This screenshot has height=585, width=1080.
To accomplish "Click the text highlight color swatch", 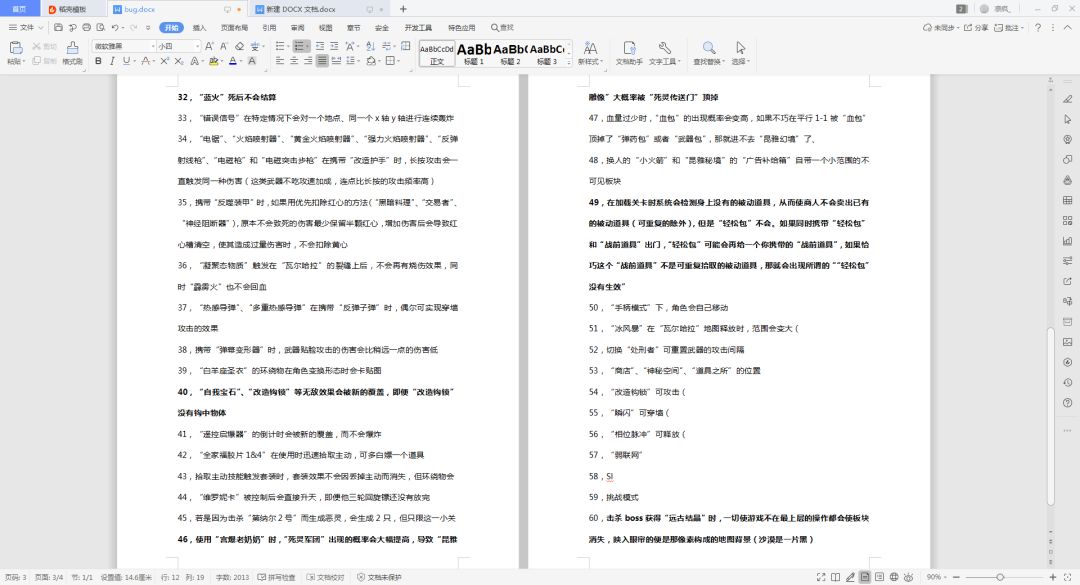I will coord(214,61).
